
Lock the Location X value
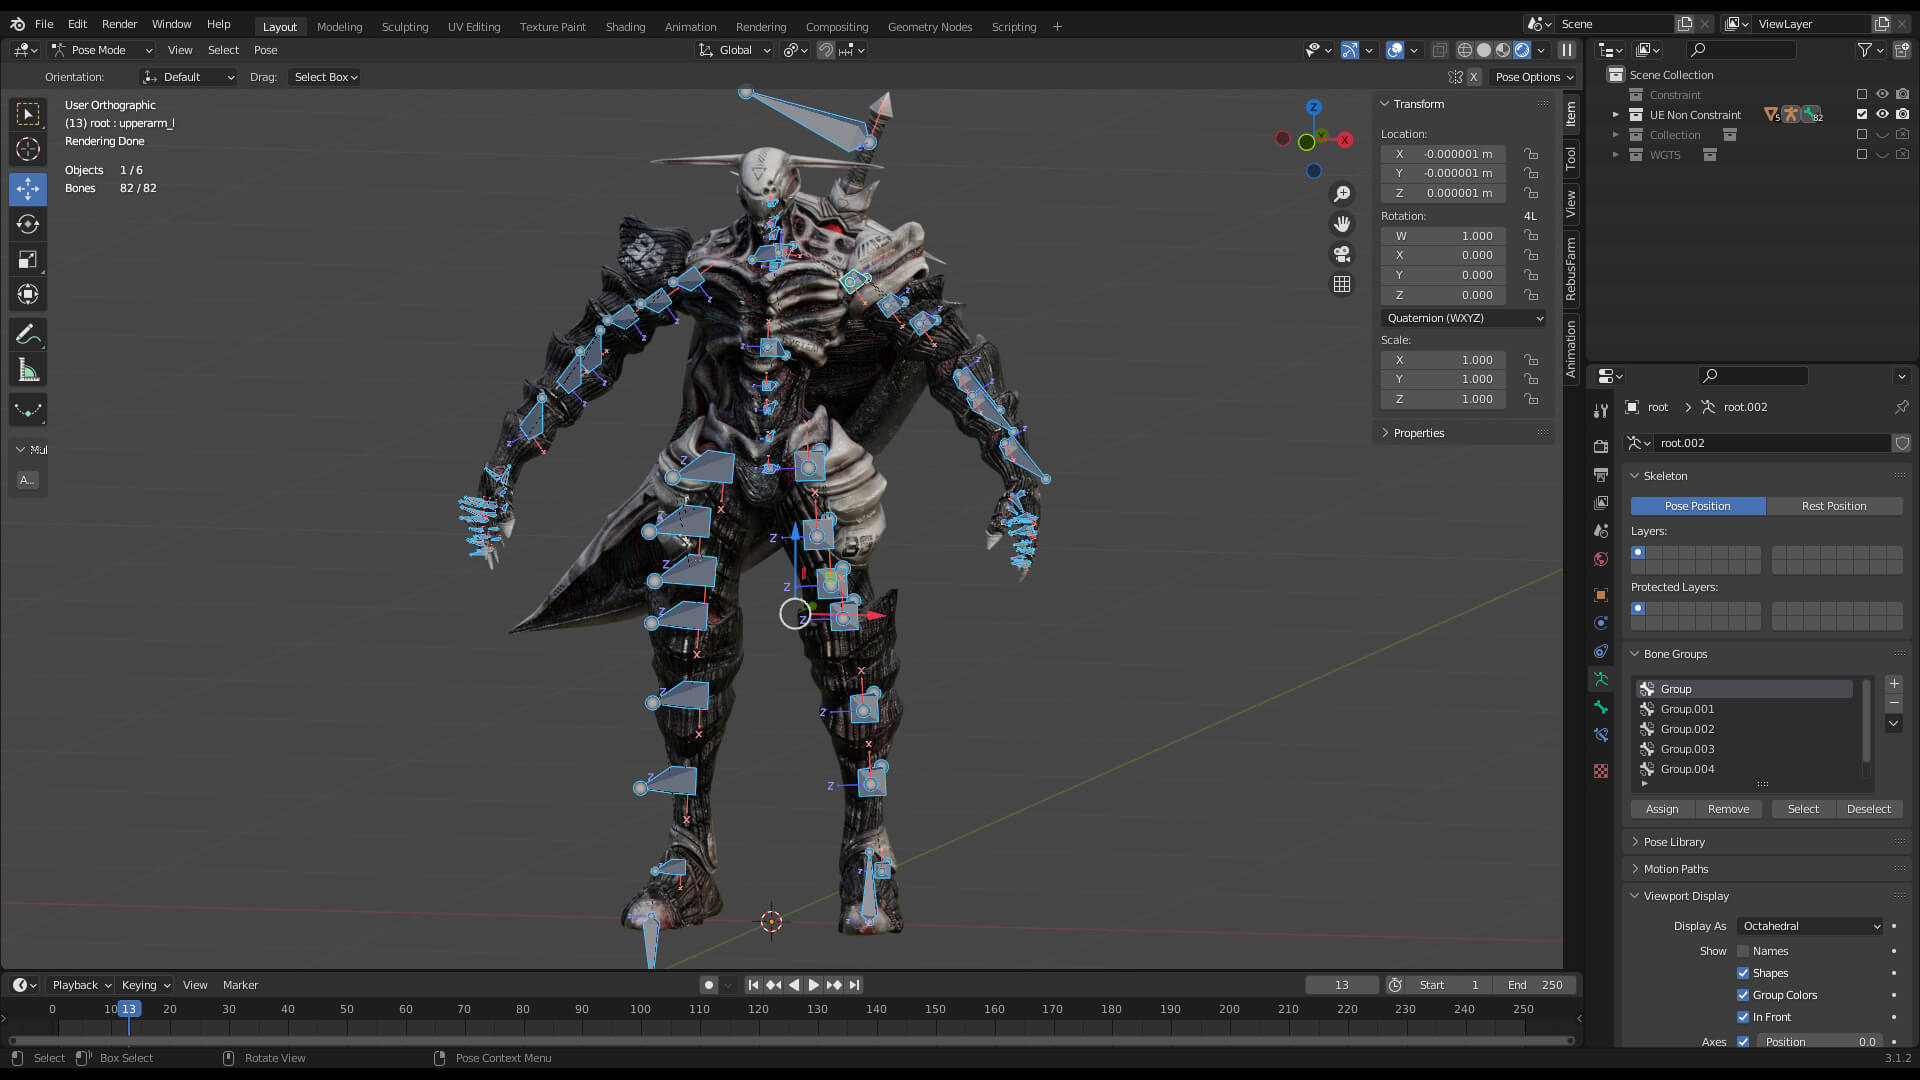tap(1531, 154)
